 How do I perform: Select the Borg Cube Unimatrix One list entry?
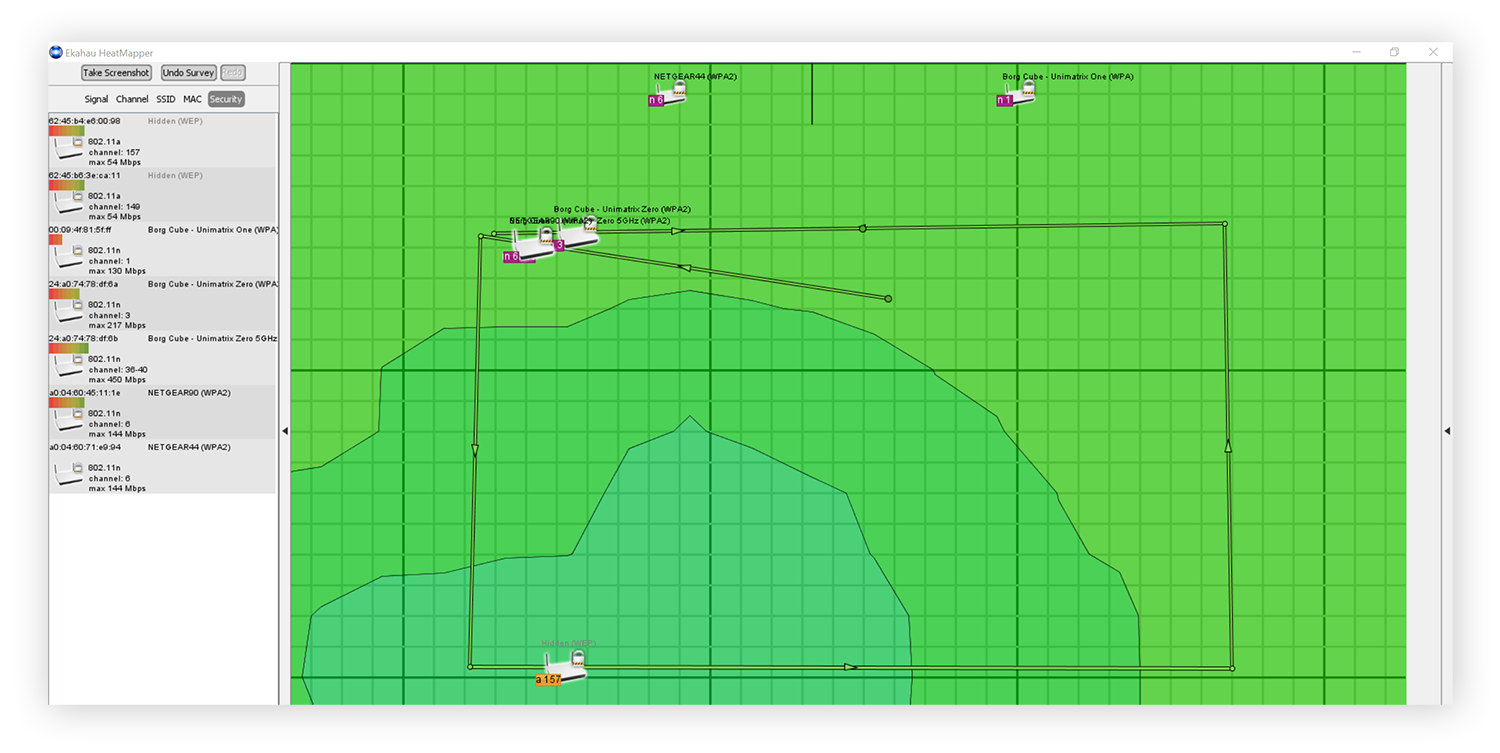point(162,250)
